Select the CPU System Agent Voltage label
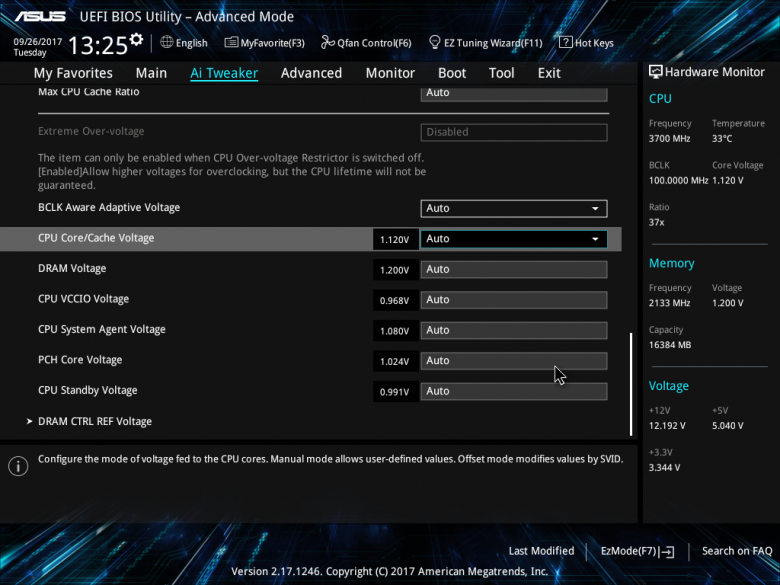 click(x=102, y=329)
